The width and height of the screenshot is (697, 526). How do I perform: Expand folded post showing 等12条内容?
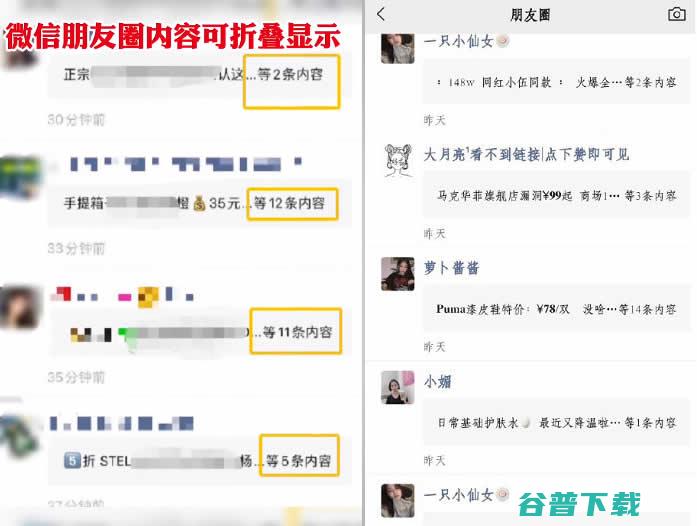292,204
